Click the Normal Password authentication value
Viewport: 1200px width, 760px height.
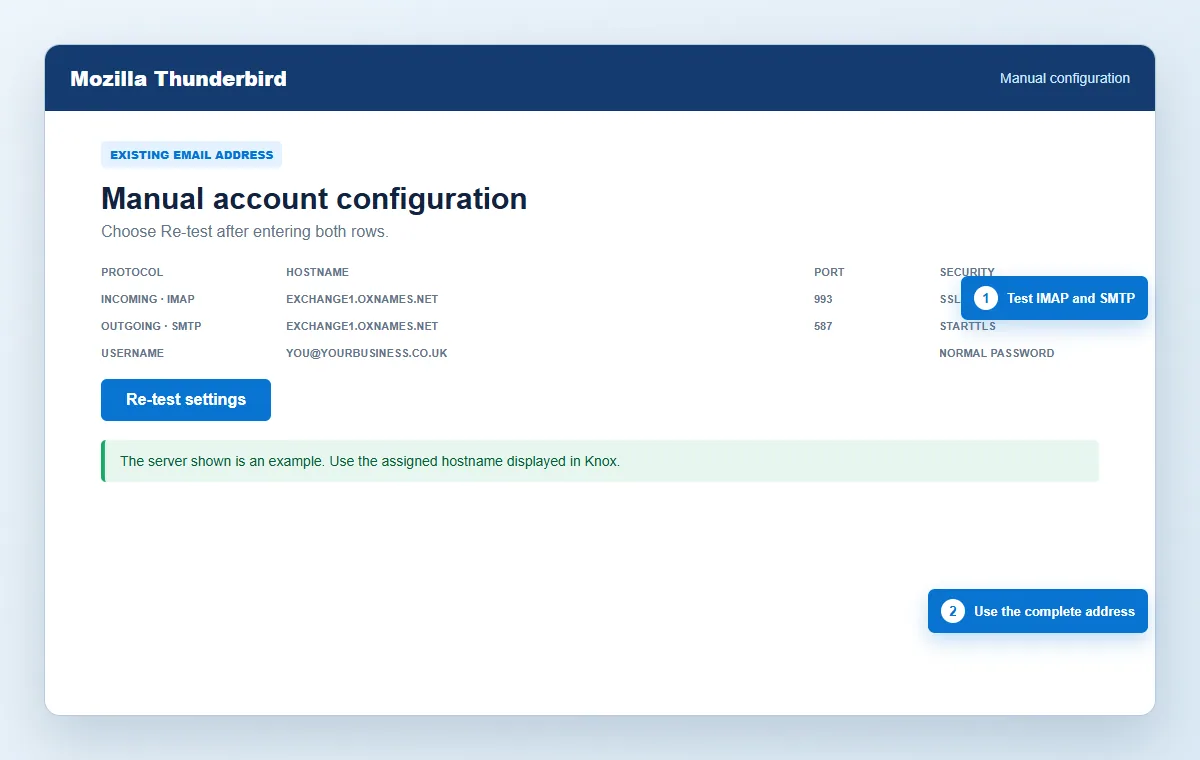(x=996, y=353)
